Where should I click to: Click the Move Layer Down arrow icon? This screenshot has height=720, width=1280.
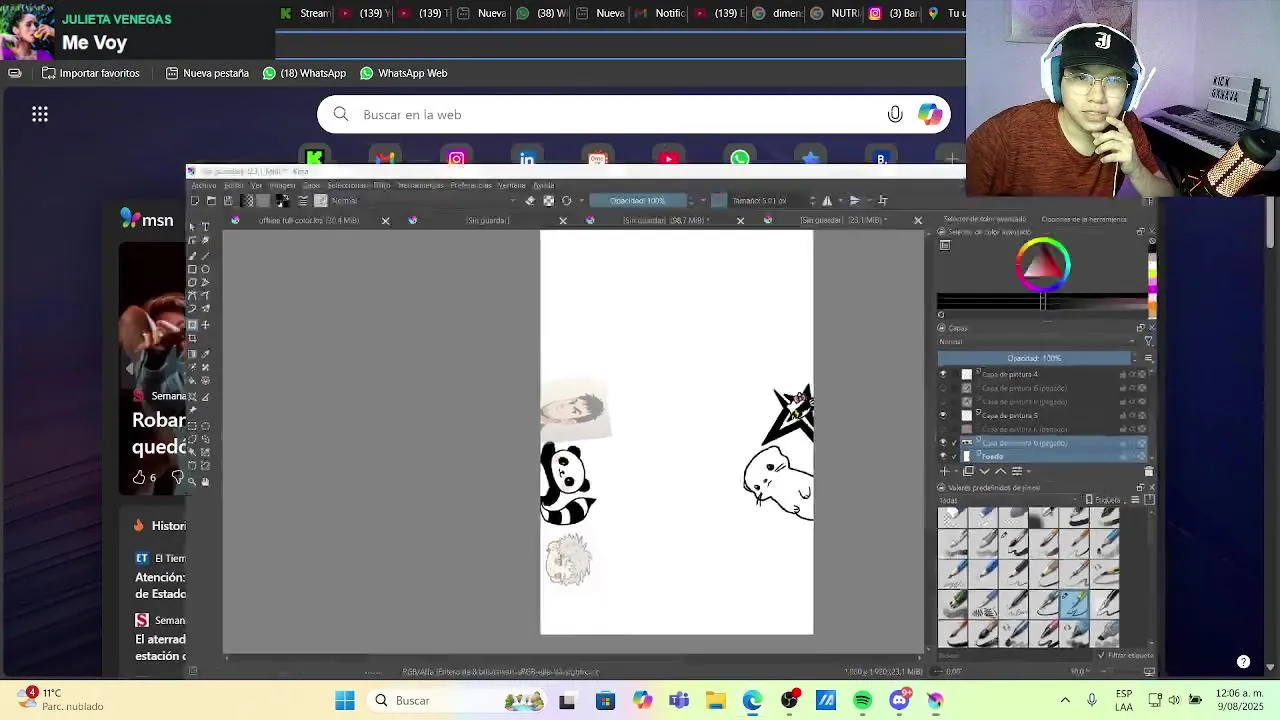click(x=984, y=471)
